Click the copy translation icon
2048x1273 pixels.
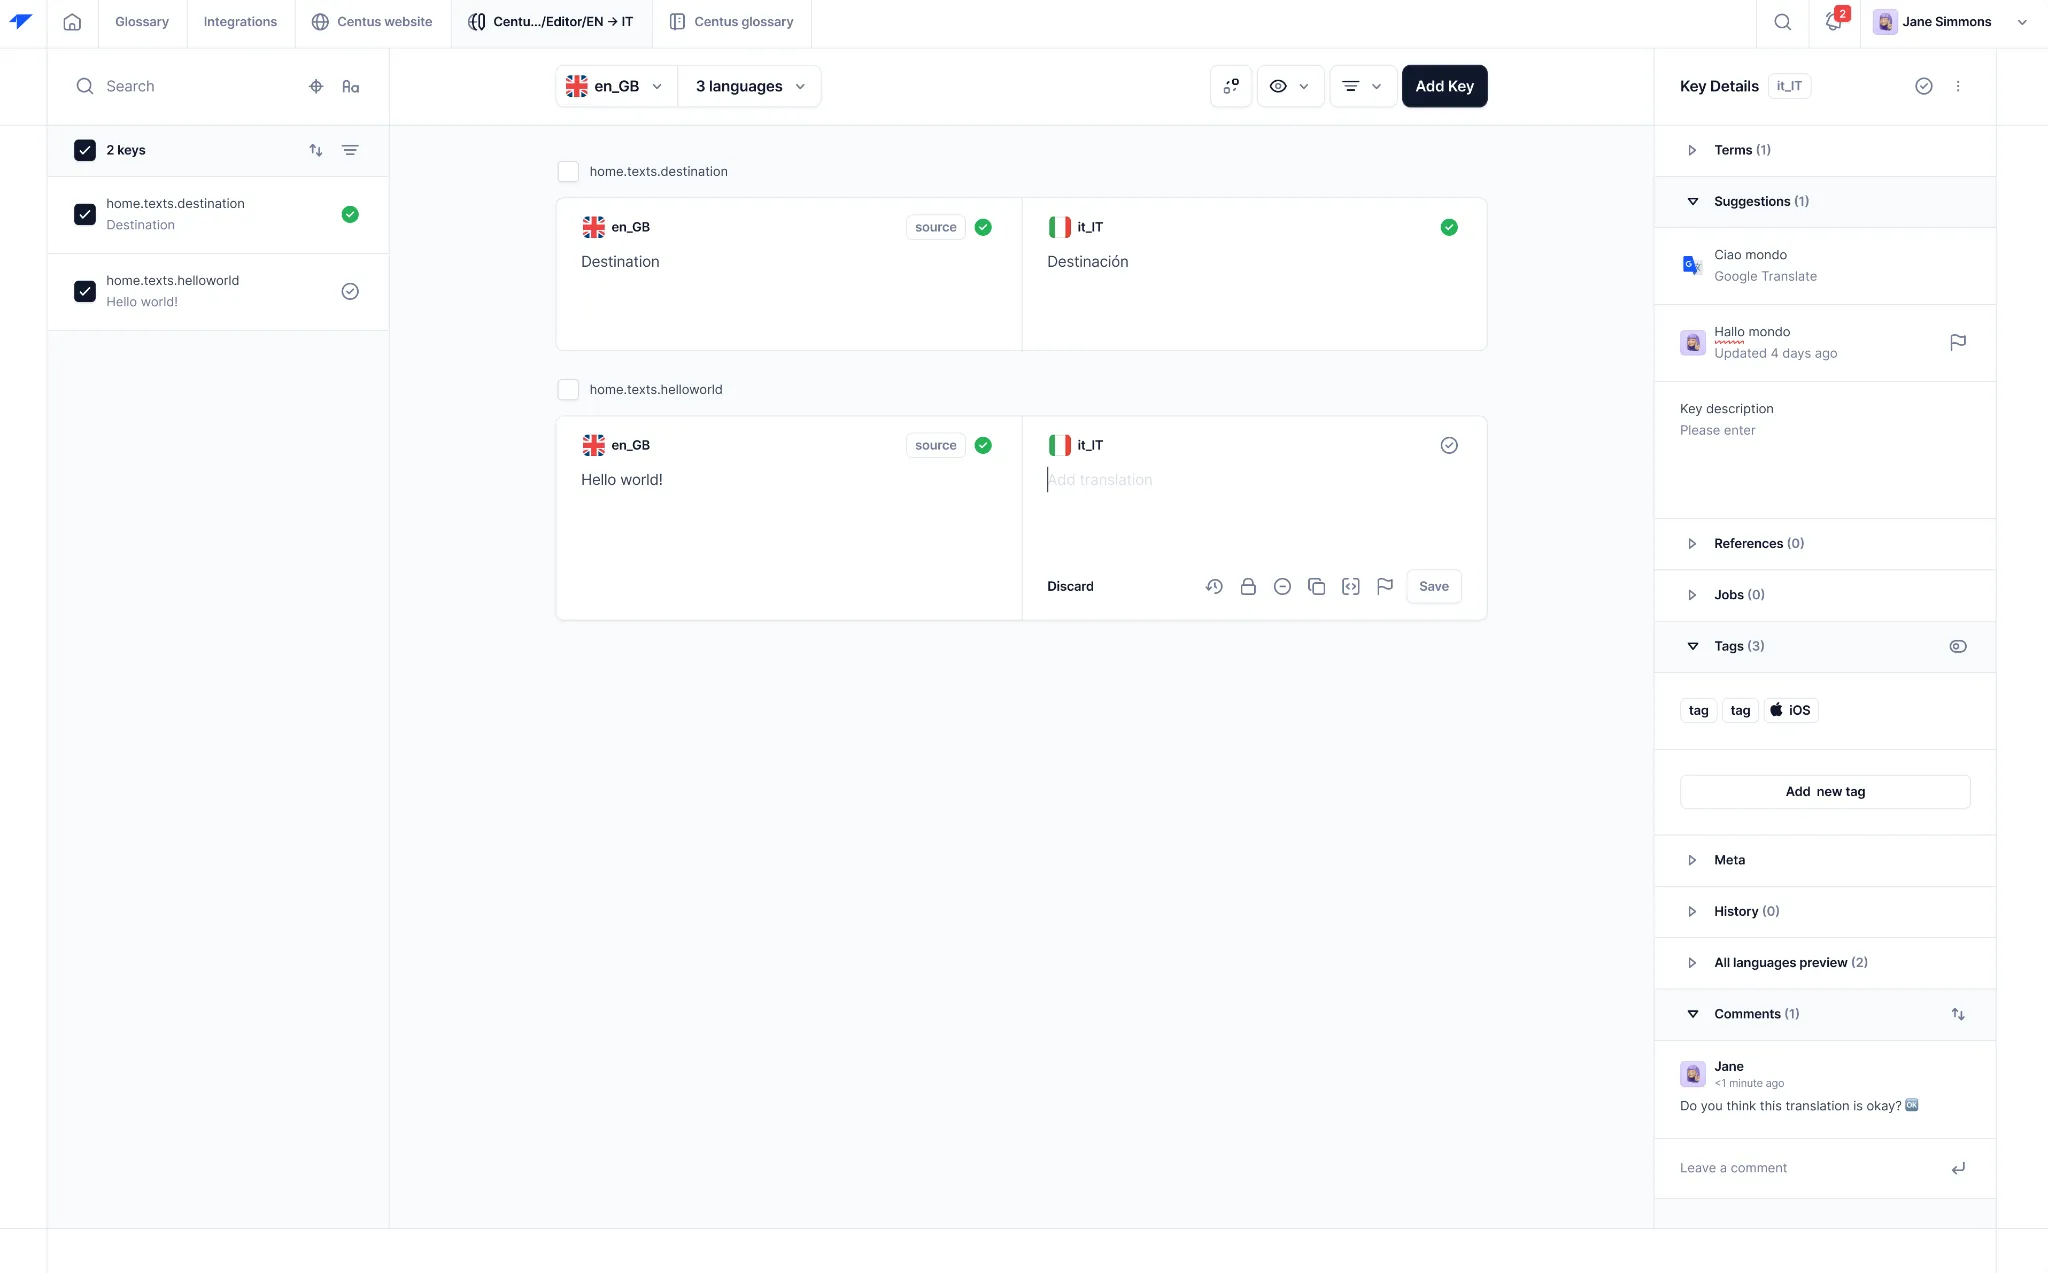[x=1316, y=586]
